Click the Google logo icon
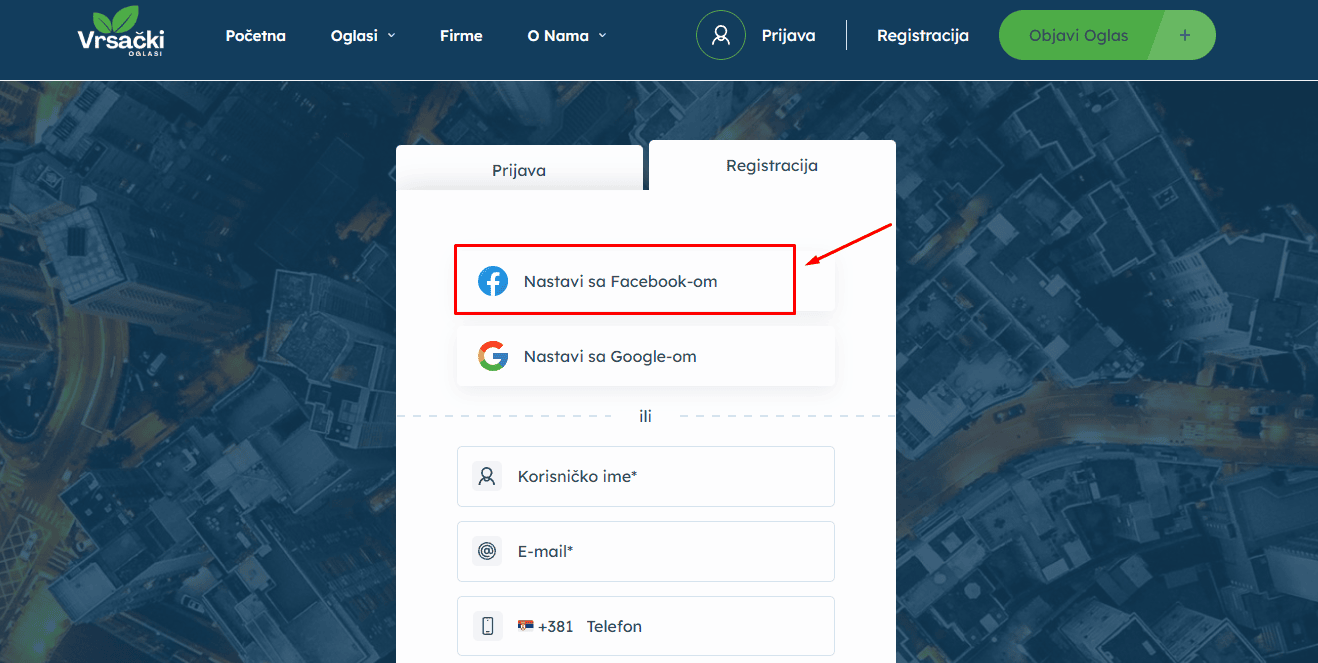Viewport: 1318px width, 663px height. pos(493,356)
